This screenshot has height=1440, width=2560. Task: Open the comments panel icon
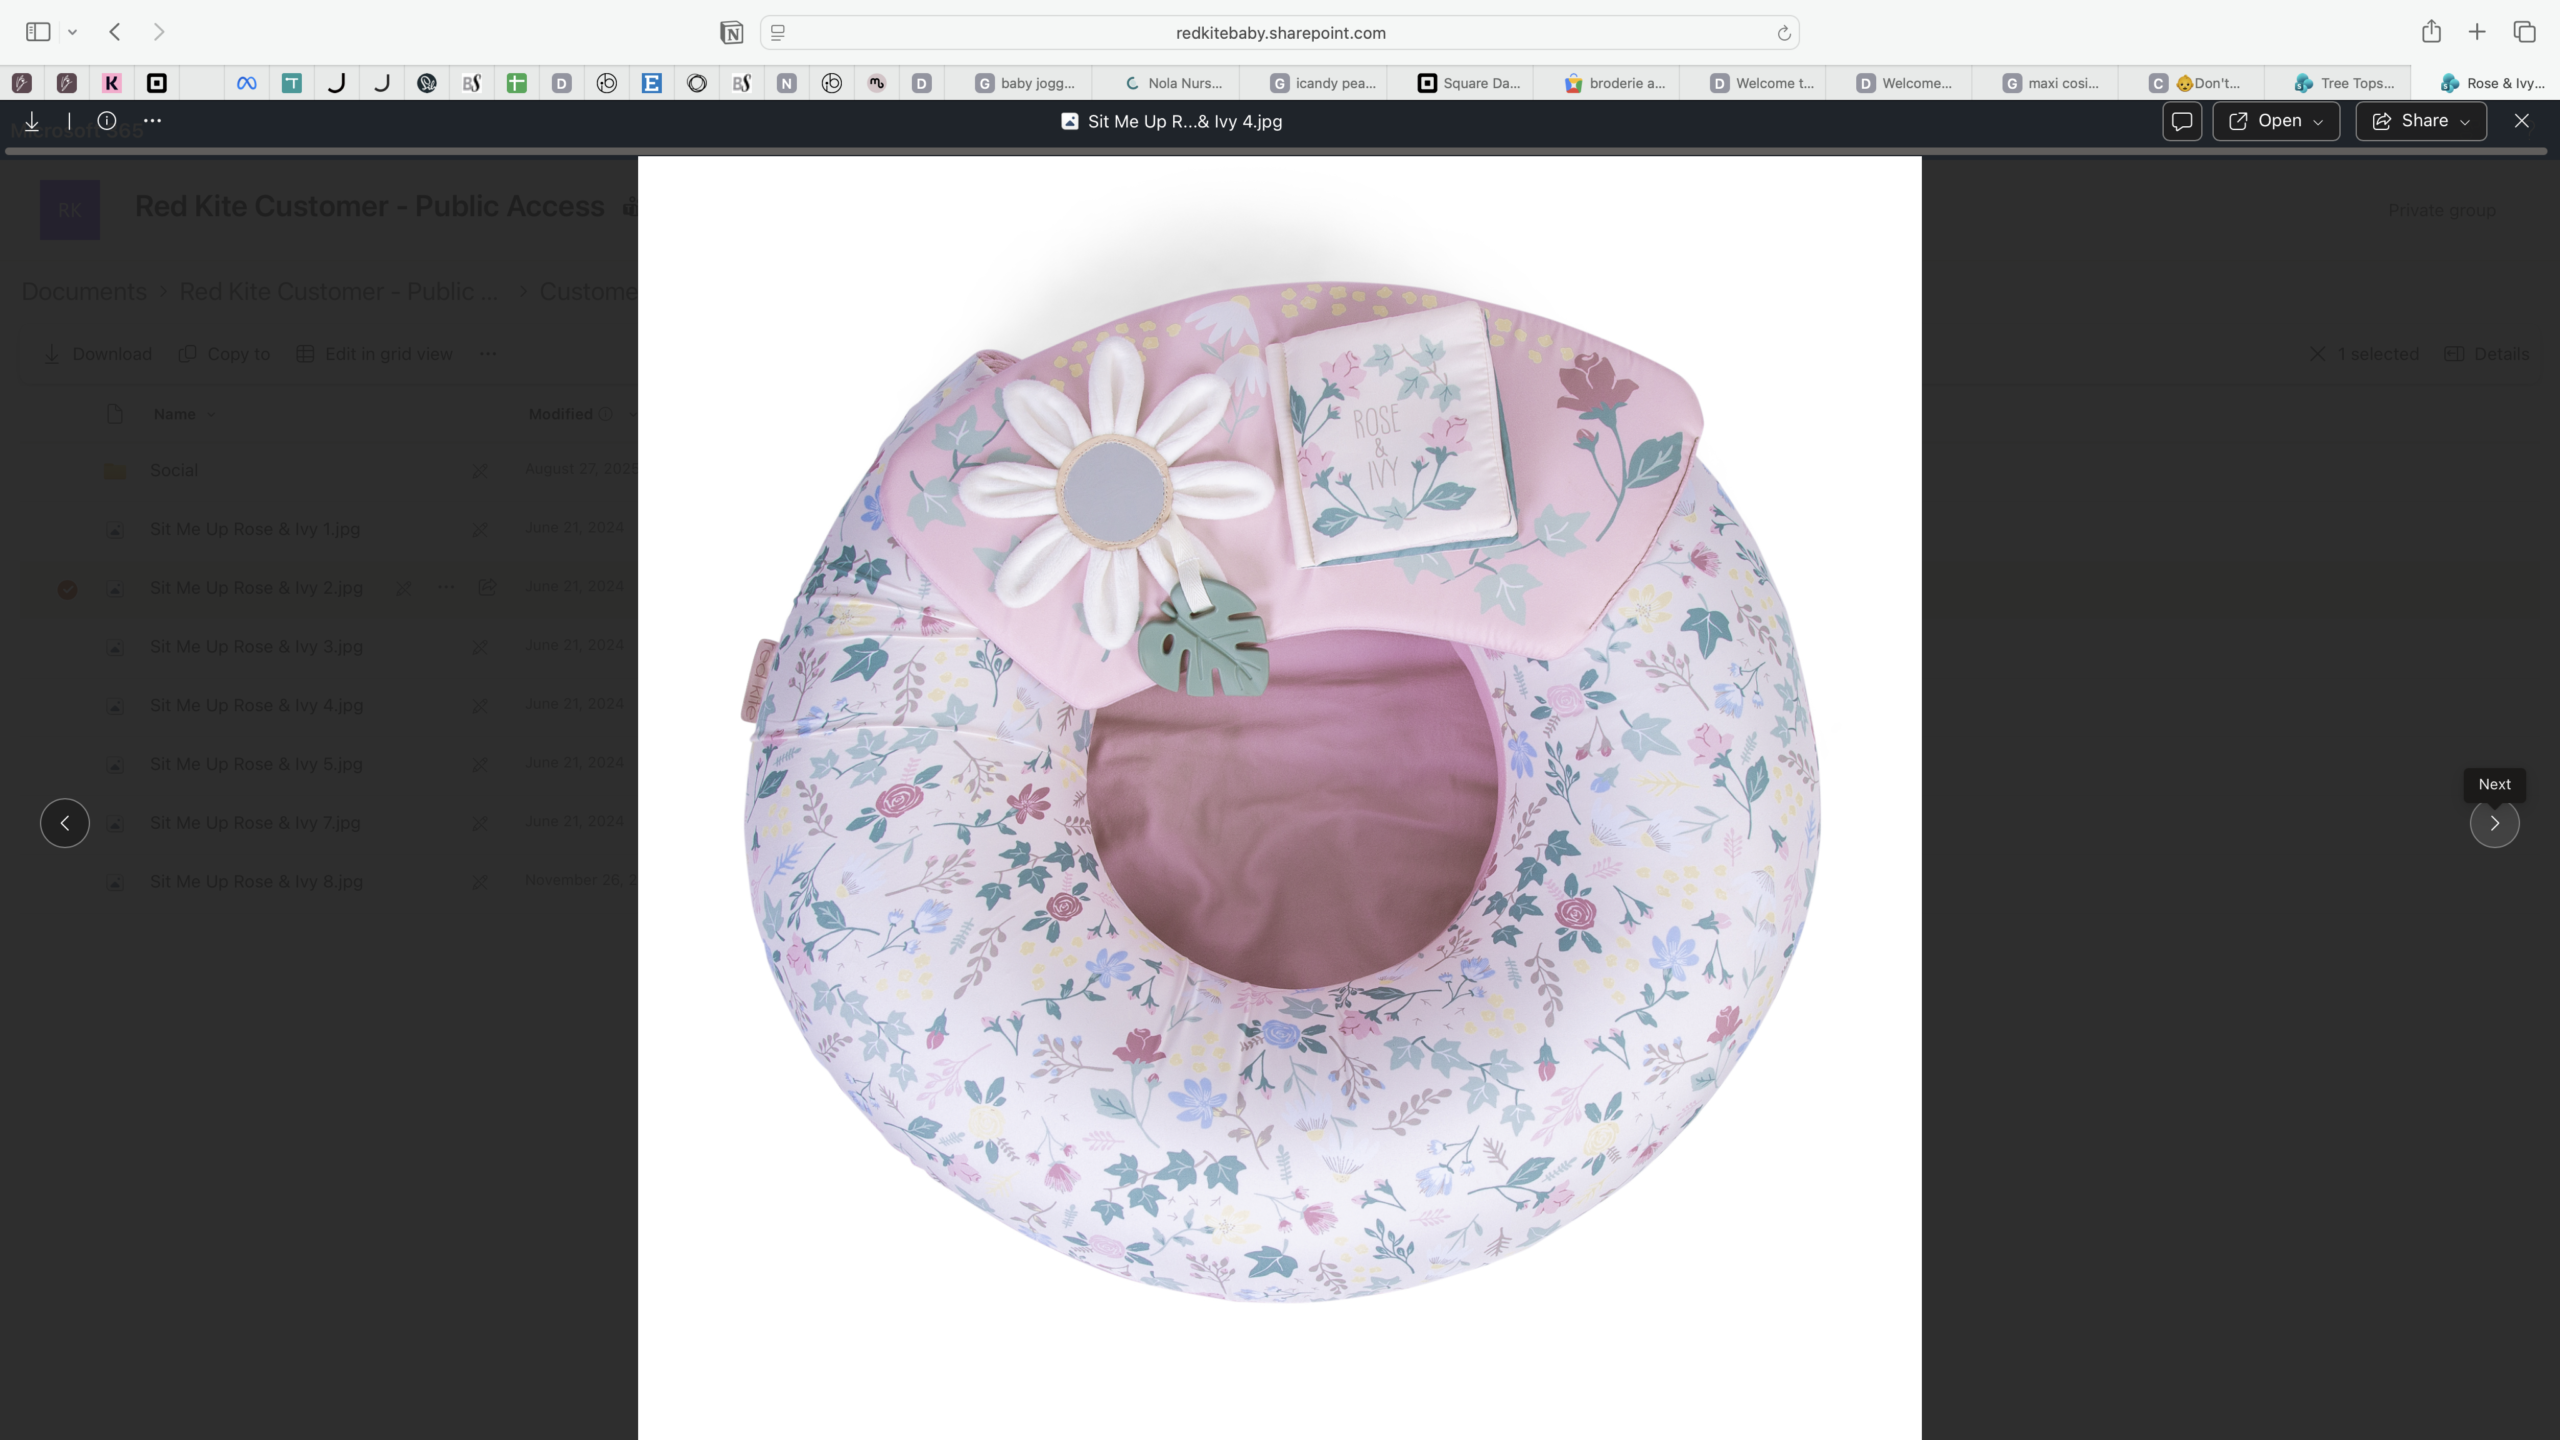[2182, 121]
